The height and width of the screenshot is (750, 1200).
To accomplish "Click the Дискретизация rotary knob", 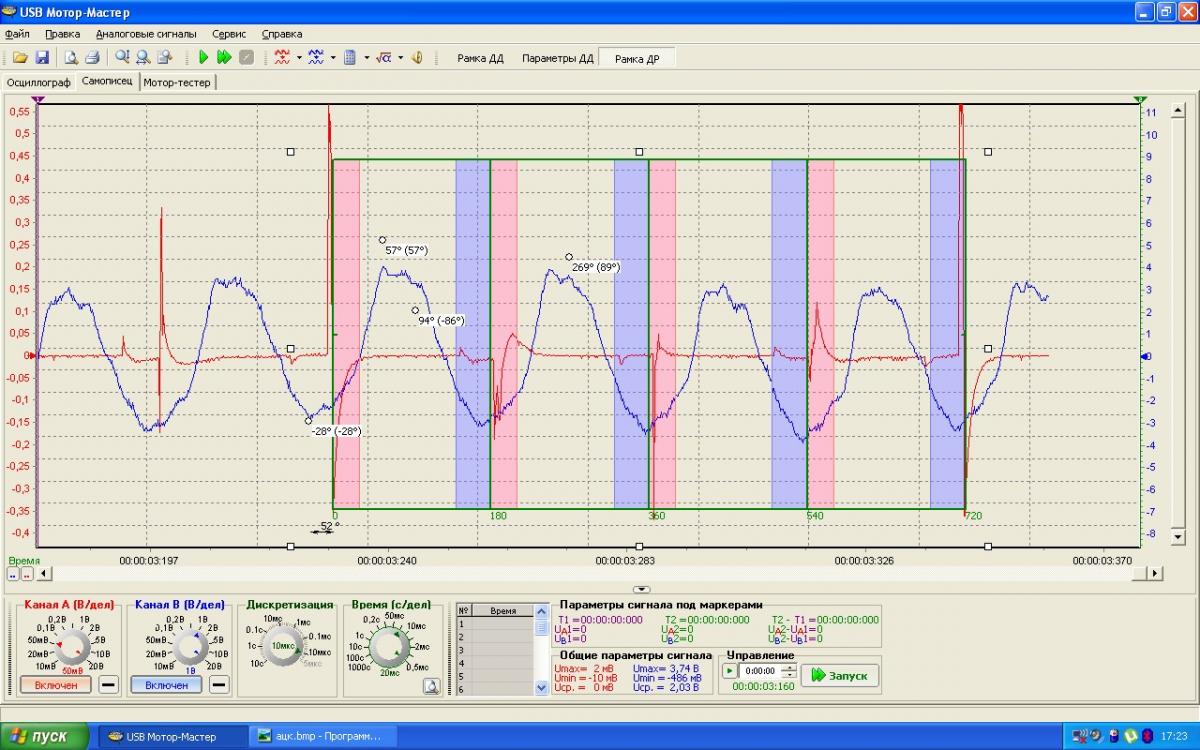I will (x=282, y=646).
